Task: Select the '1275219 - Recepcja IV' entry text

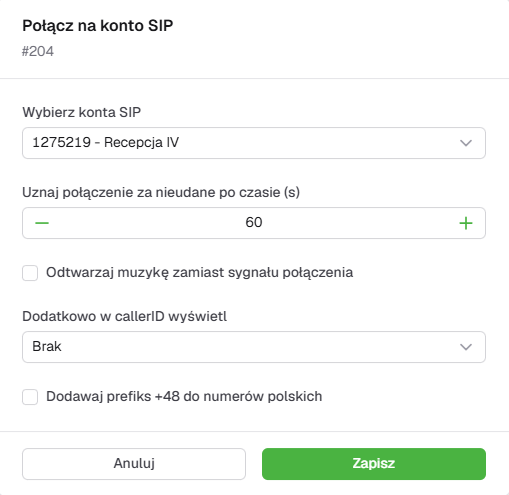Action: [105, 143]
